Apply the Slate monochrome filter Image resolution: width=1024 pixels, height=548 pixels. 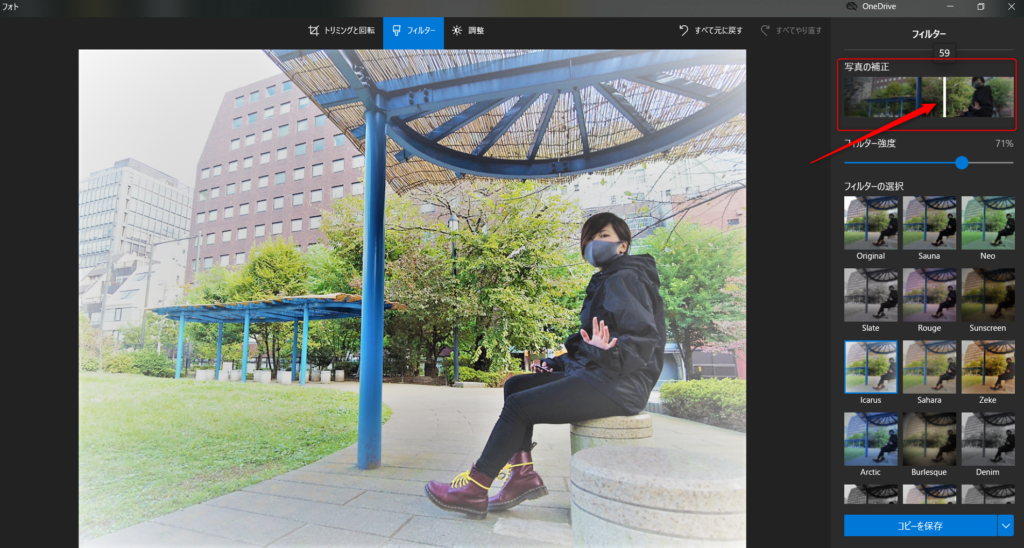[870, 294]
